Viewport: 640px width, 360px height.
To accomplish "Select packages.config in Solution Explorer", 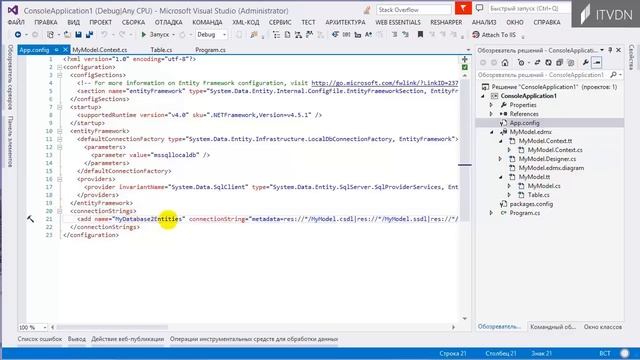I will tap(531, 204).
